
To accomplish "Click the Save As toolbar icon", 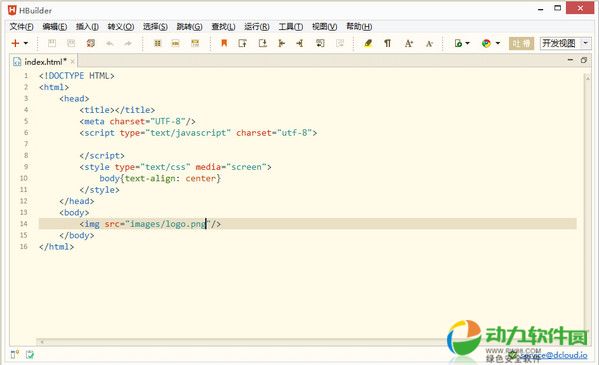I will point(71,43).
